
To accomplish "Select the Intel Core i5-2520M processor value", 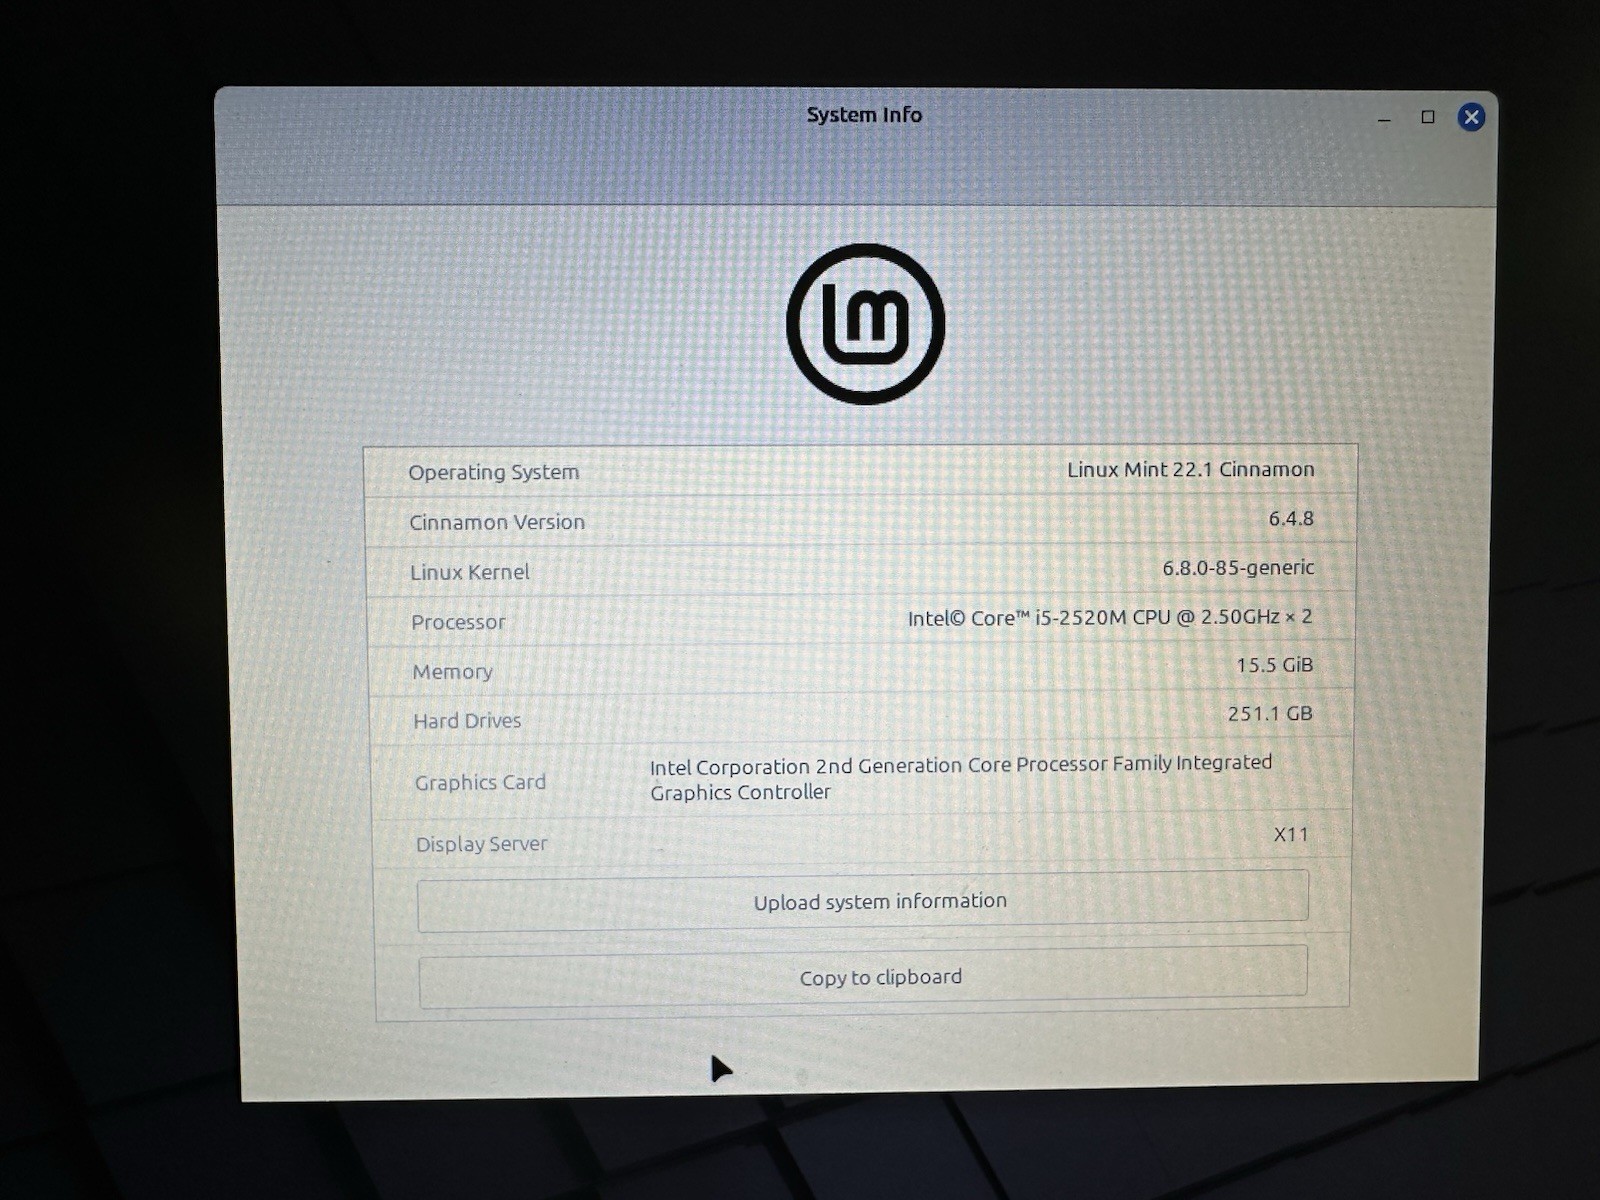I will pyautogui.click(x=1110, y=617).
